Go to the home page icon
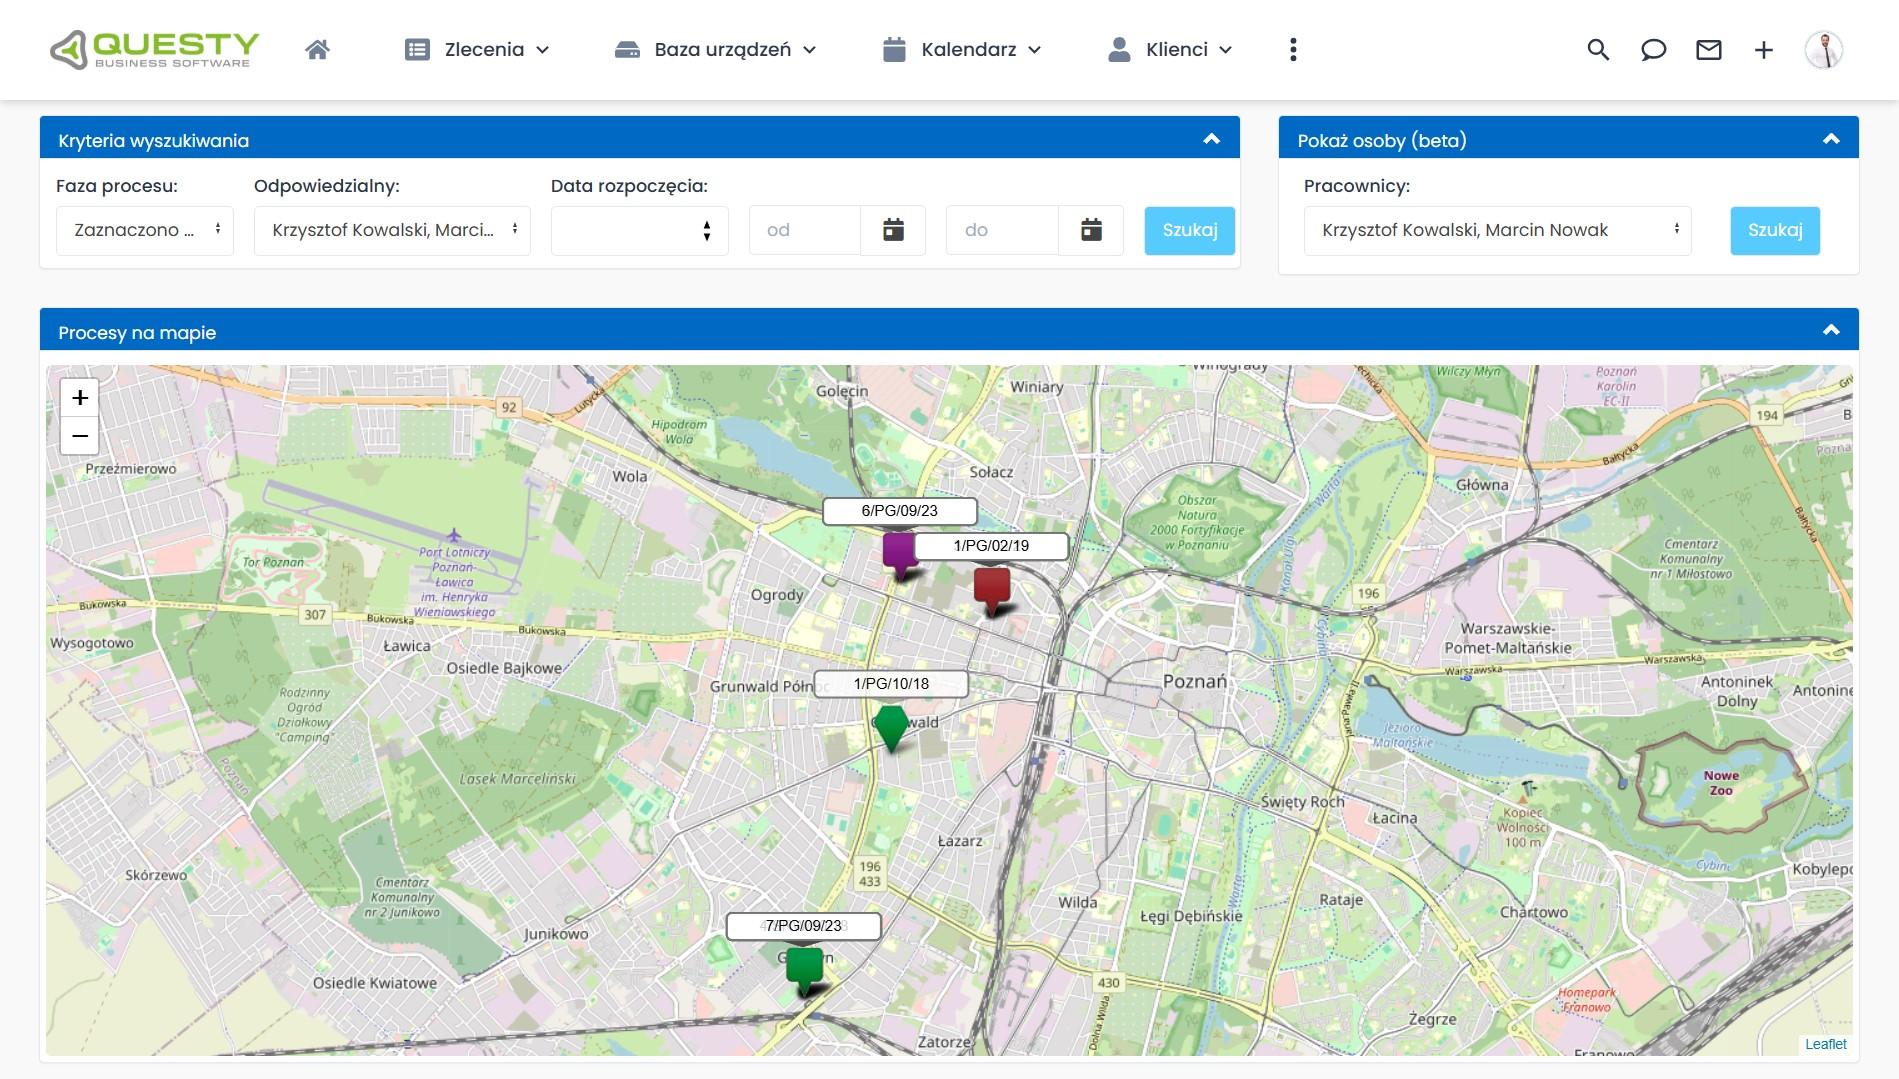The height and width of the screenshot is (1079, 1899). point(318,49)
